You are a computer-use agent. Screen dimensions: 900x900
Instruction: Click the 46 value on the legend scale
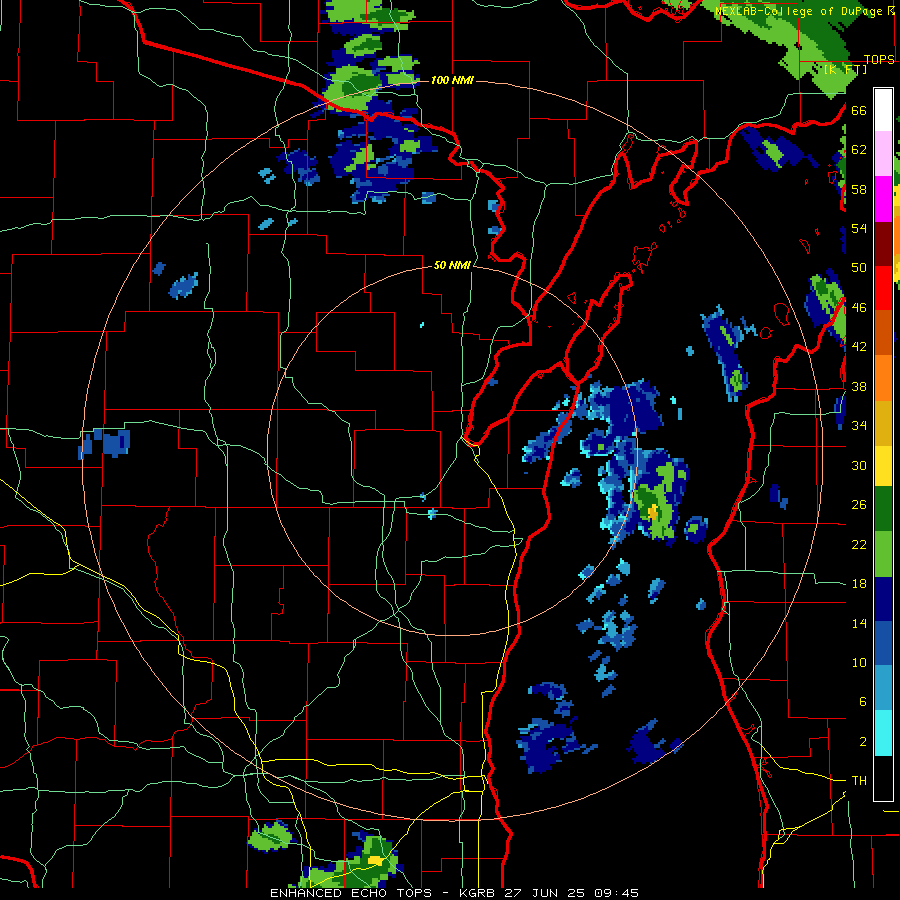(x=859, y=308)
